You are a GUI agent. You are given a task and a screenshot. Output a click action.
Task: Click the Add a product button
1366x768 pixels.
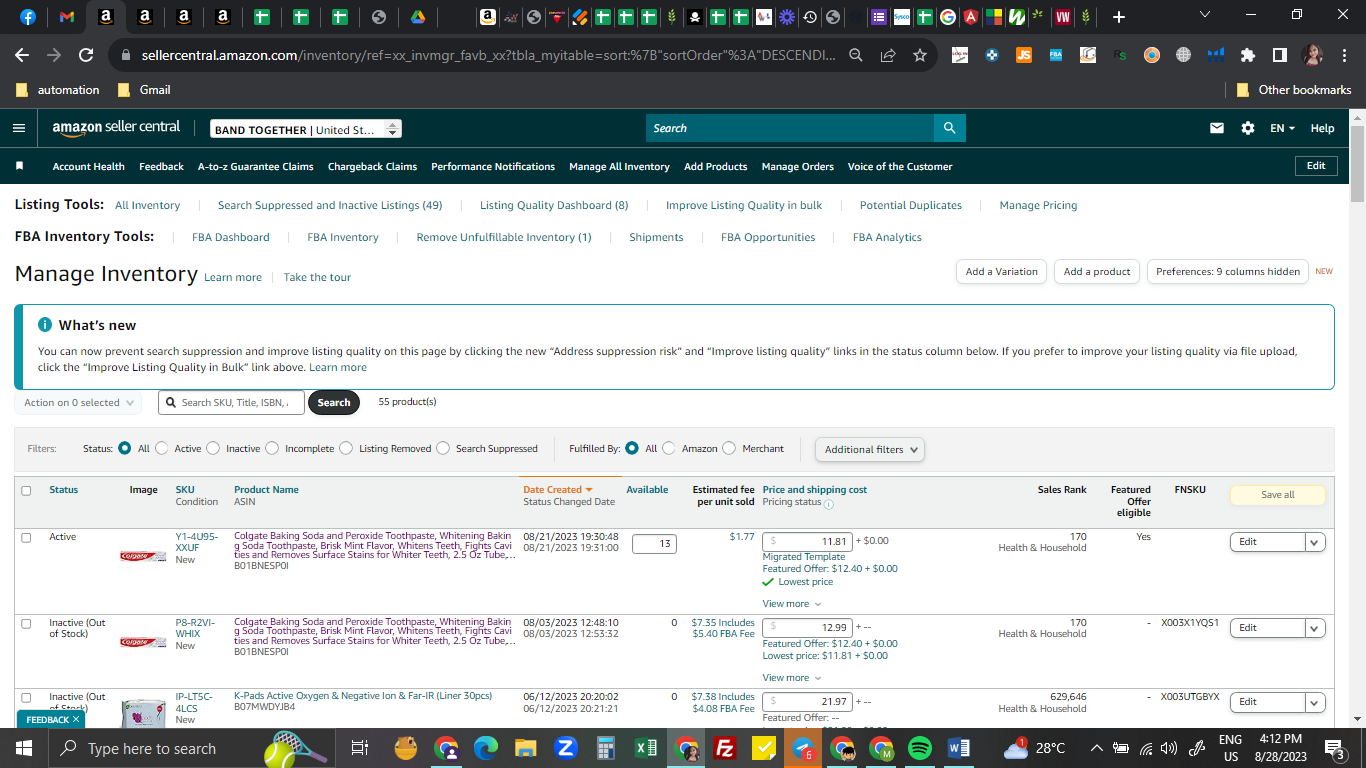click(x=1097, y=271)
